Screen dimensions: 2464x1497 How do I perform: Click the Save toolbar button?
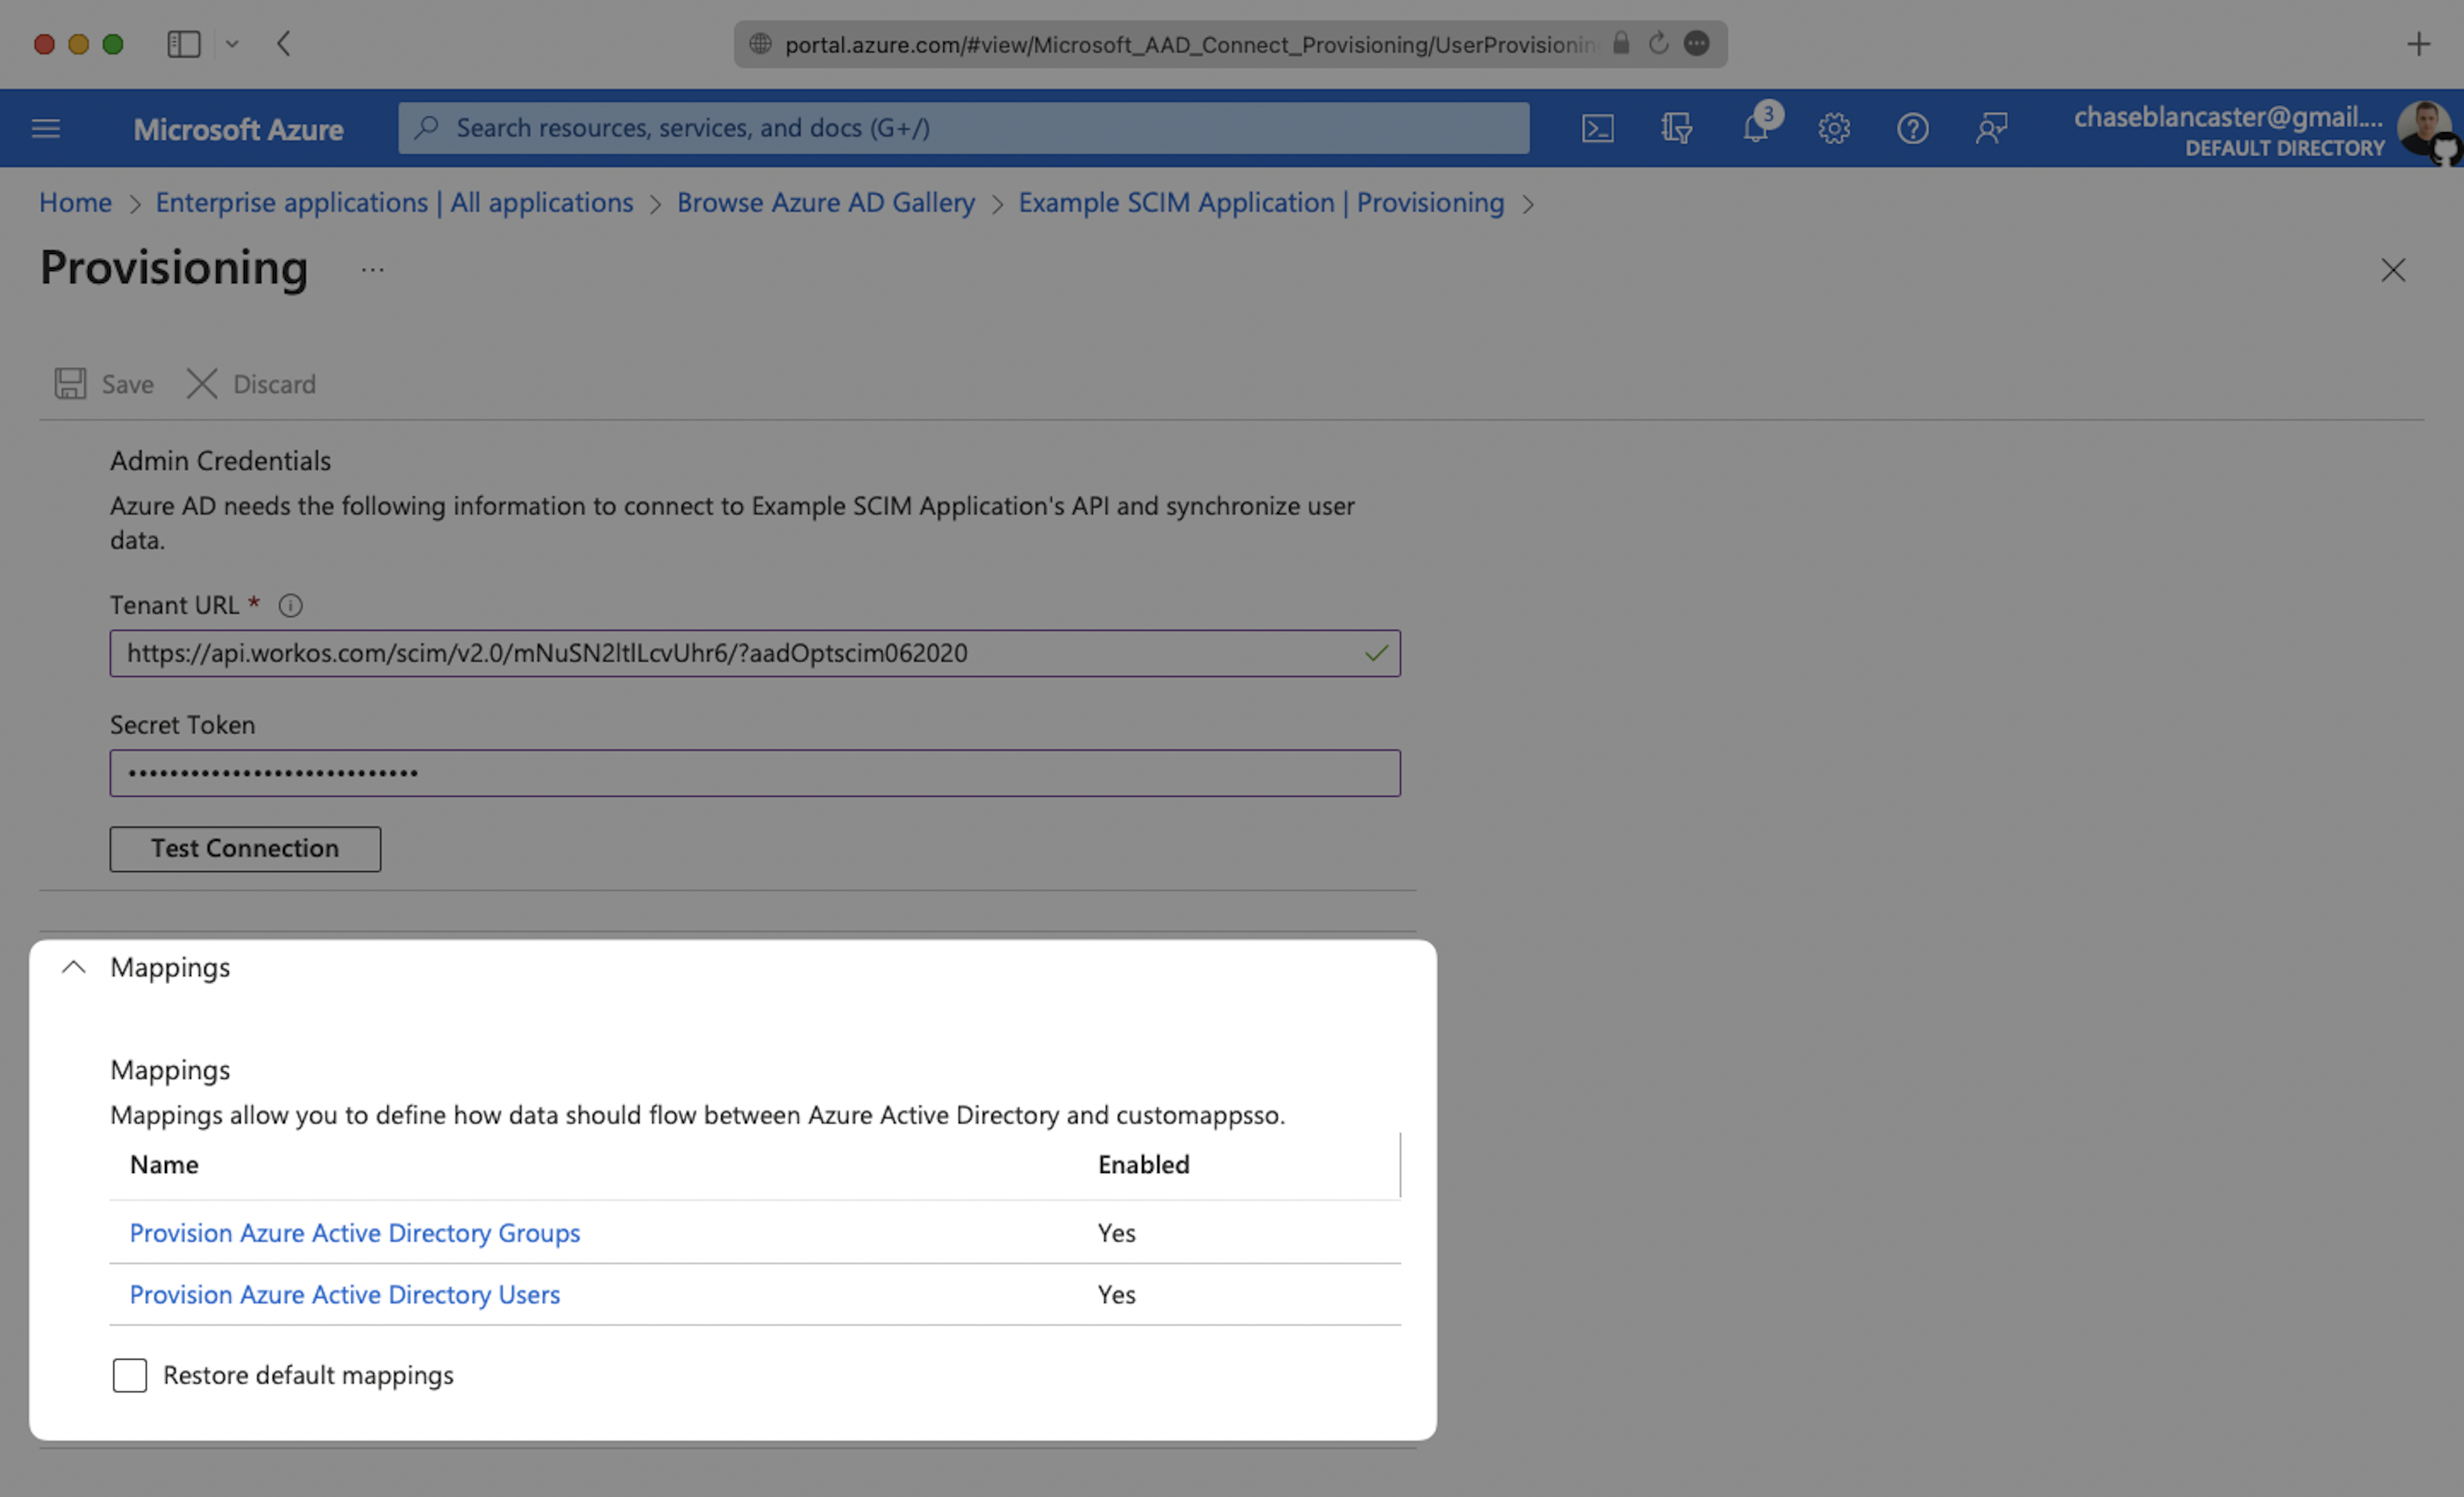pos(105,384)
